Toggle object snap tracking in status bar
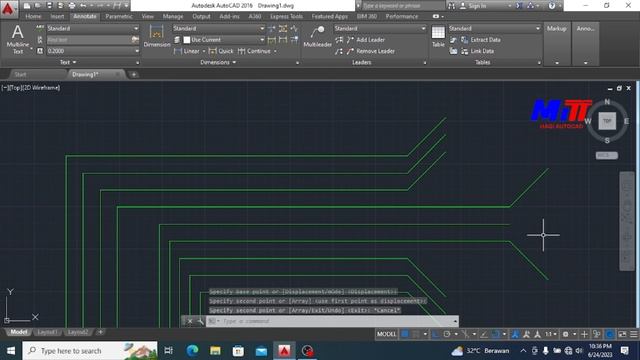The width and height of the screenshot is (640, 360). coord(484,334)
